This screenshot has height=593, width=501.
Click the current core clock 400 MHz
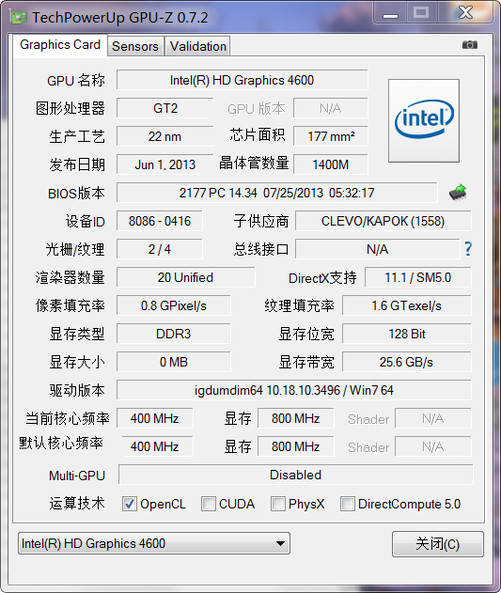tap(155, 418)
